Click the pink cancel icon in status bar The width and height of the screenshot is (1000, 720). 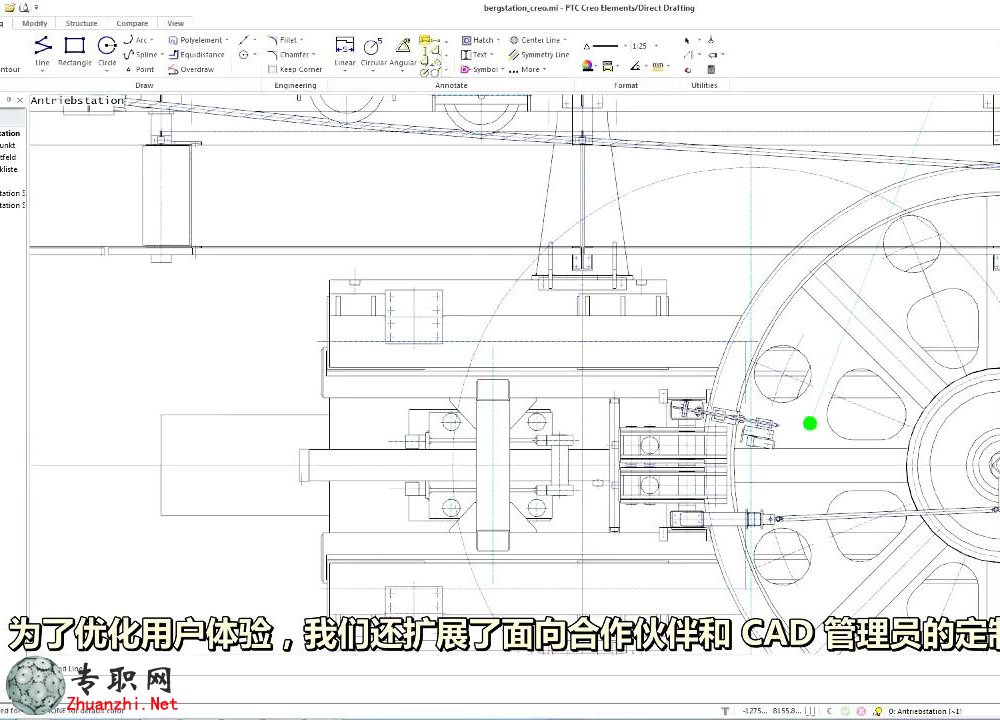tap(861, 710)
